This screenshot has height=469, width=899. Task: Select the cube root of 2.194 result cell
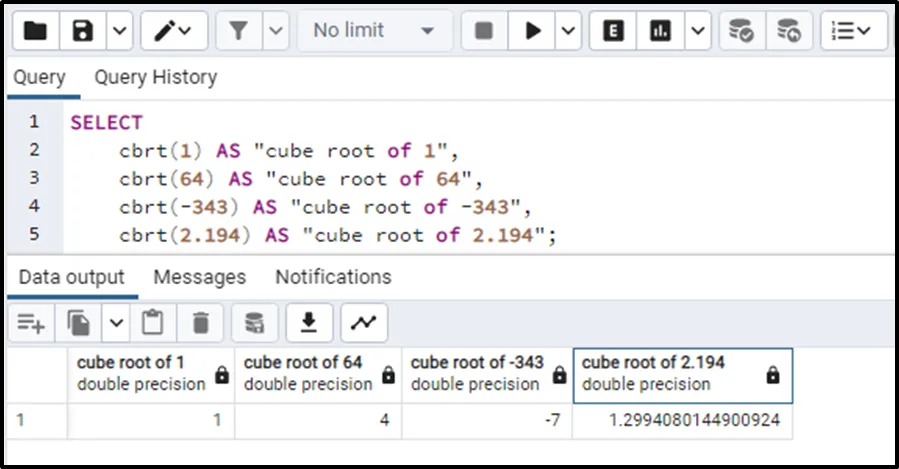pos(682,420)
